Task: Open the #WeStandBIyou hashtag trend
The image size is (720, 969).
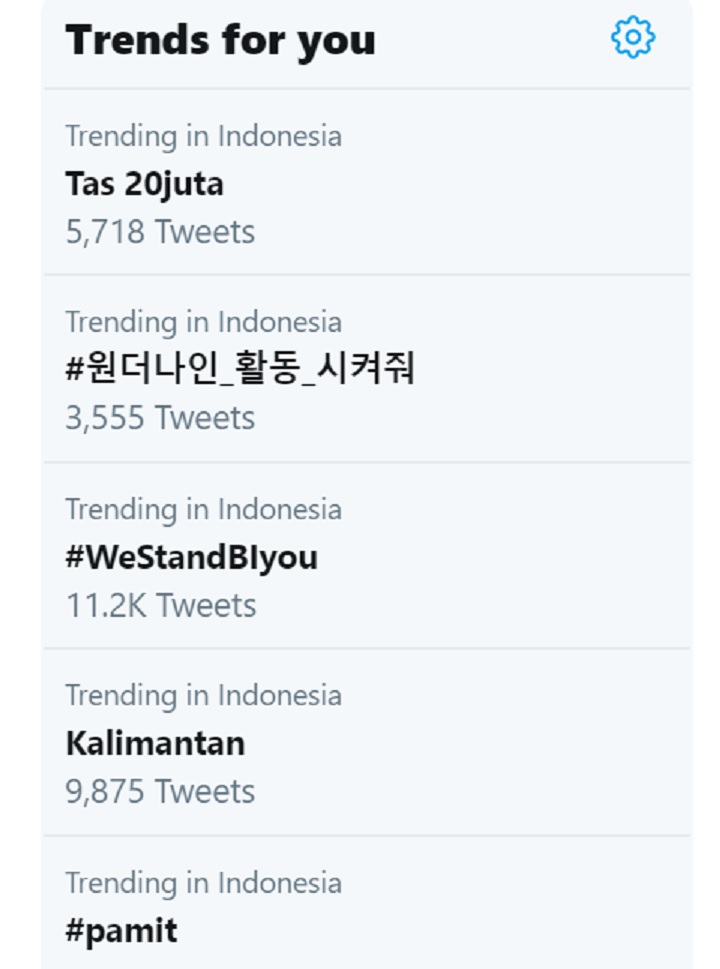Action: pyautogui.click(x=192, y=557)
